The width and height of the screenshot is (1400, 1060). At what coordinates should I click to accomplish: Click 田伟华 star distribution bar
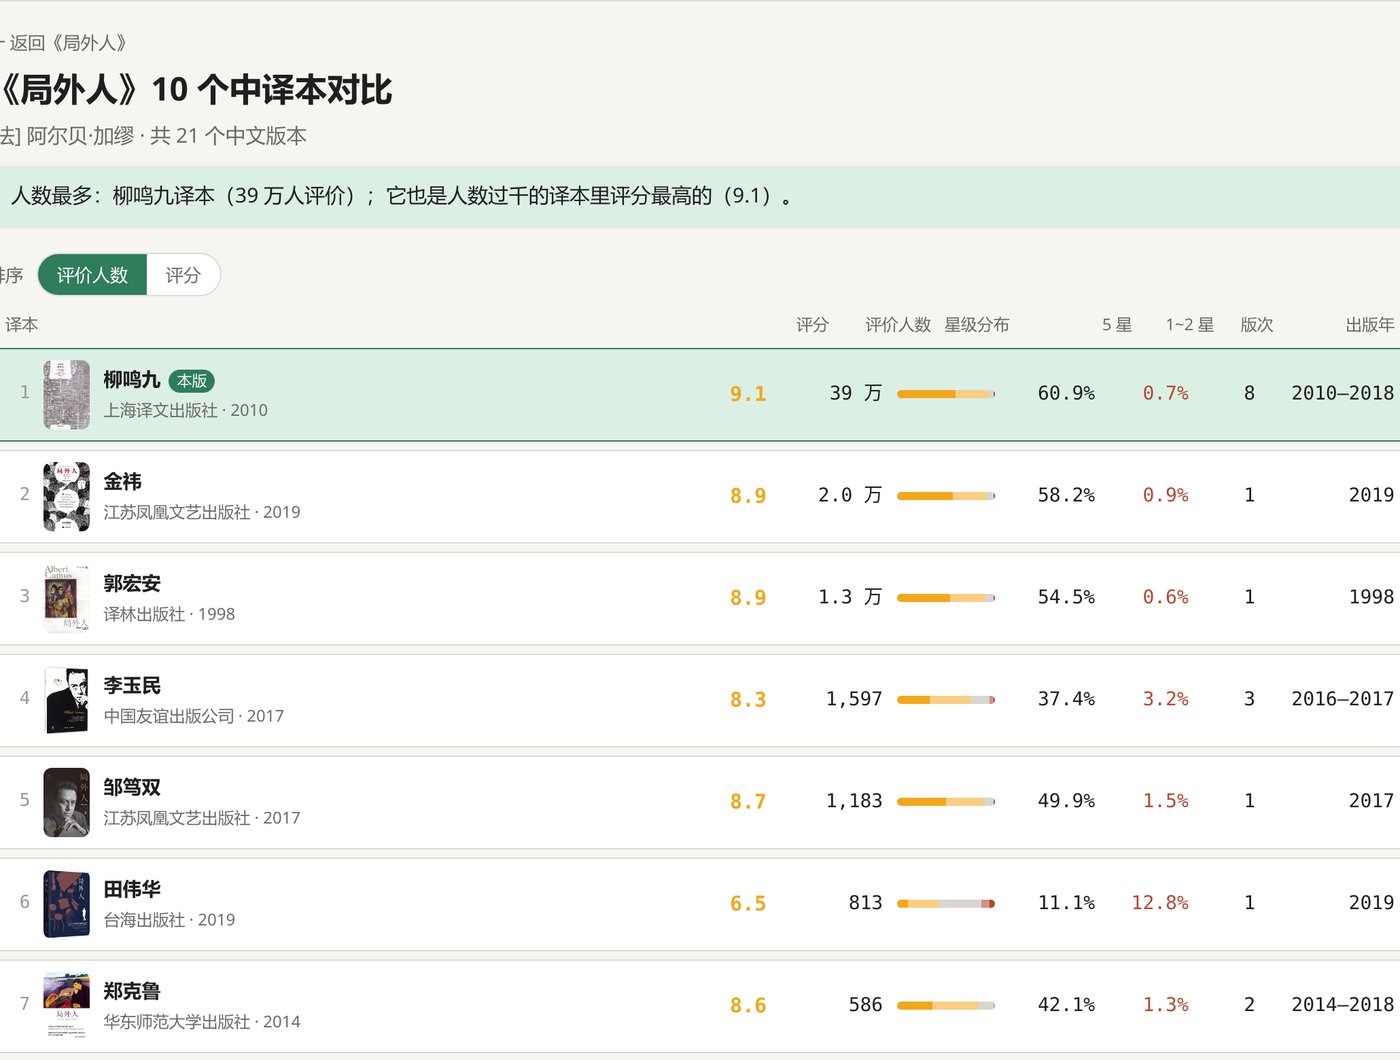946,904
